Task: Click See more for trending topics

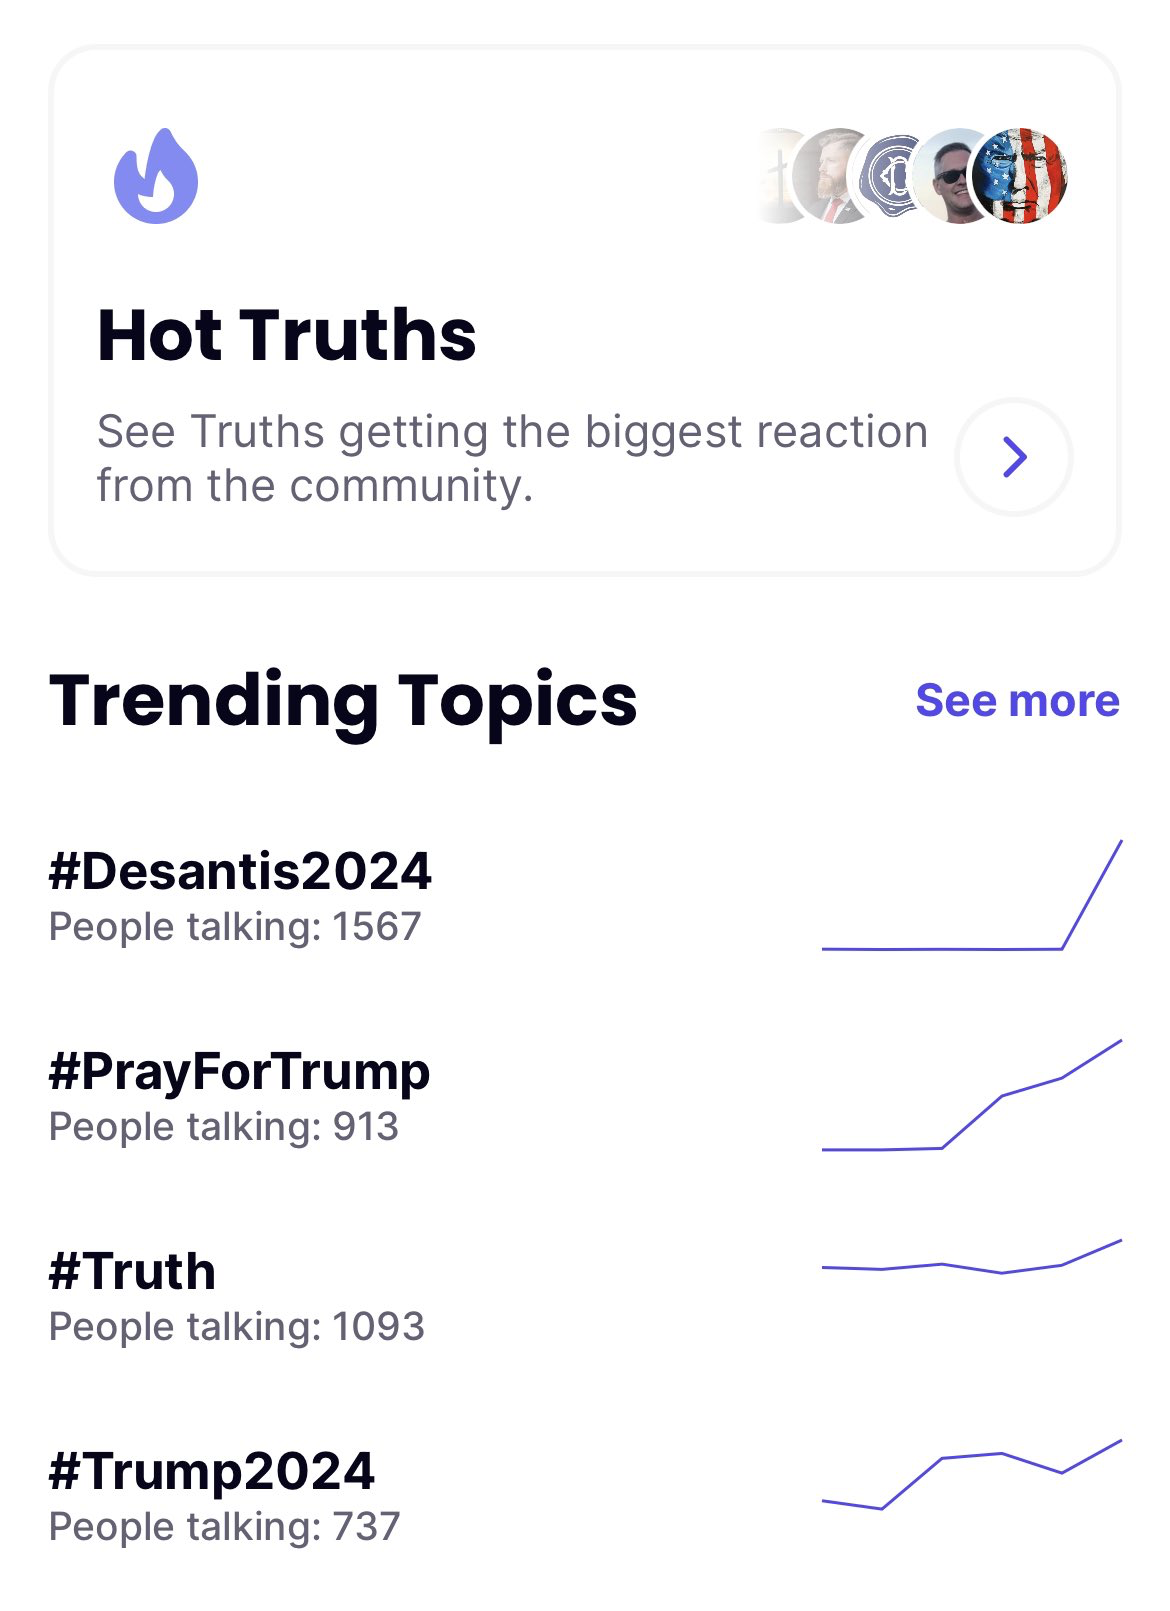Action: pyautogui.click(x=1017, y=700)
